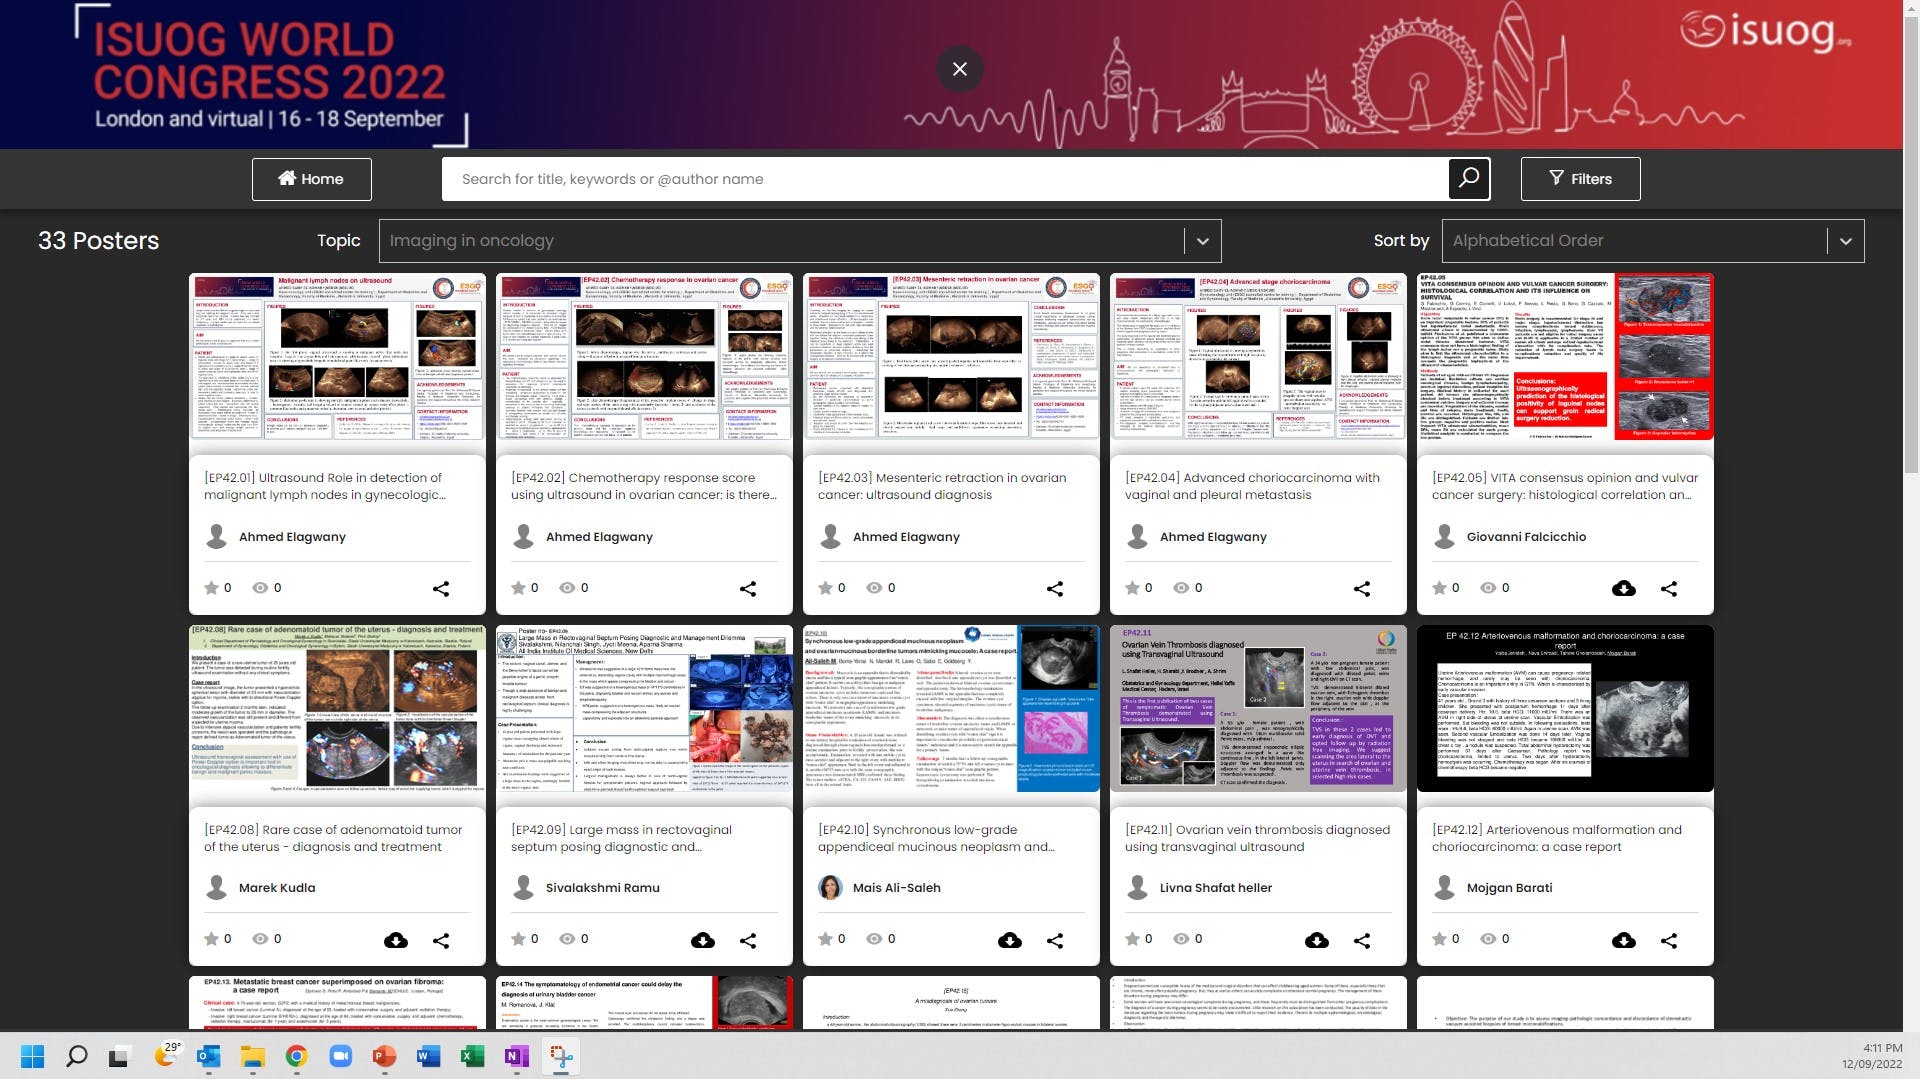This screenshot has height=1079, width=1920.
Task: Star poster EP42.02 as favorite
Action: point(518,588)
